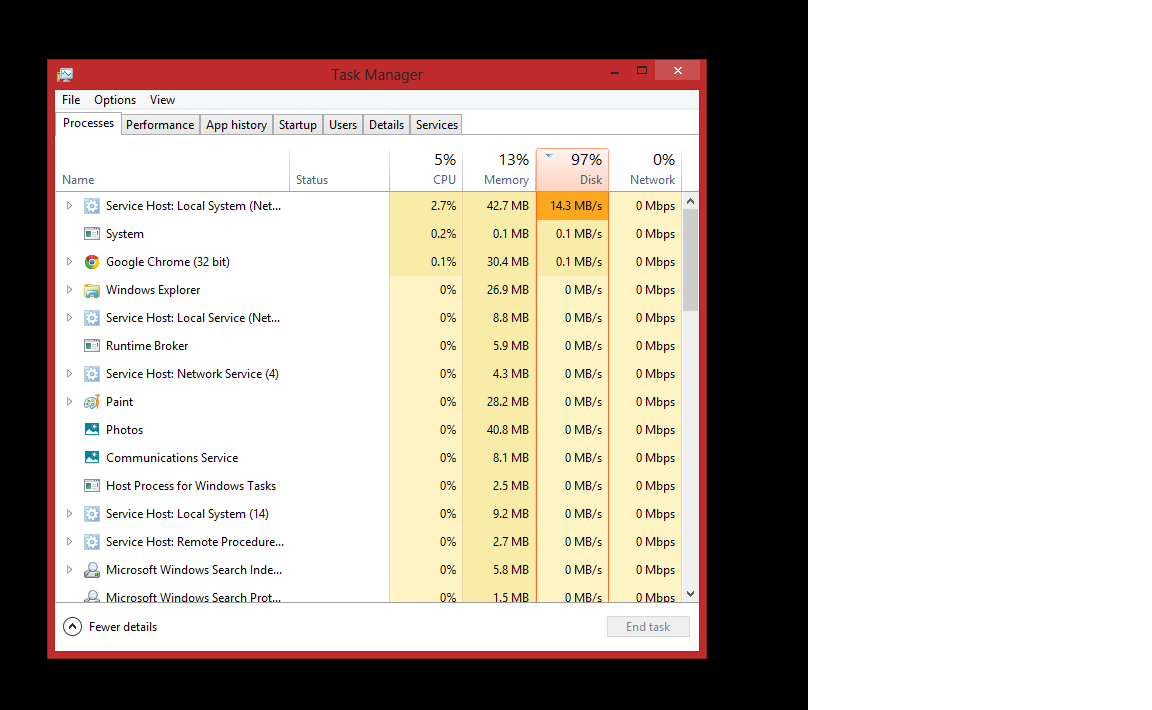Viewport: 1152px width, 710px height.
Task: Select the 0.2% System CPU cell
Action: click(x=426, y=234)
